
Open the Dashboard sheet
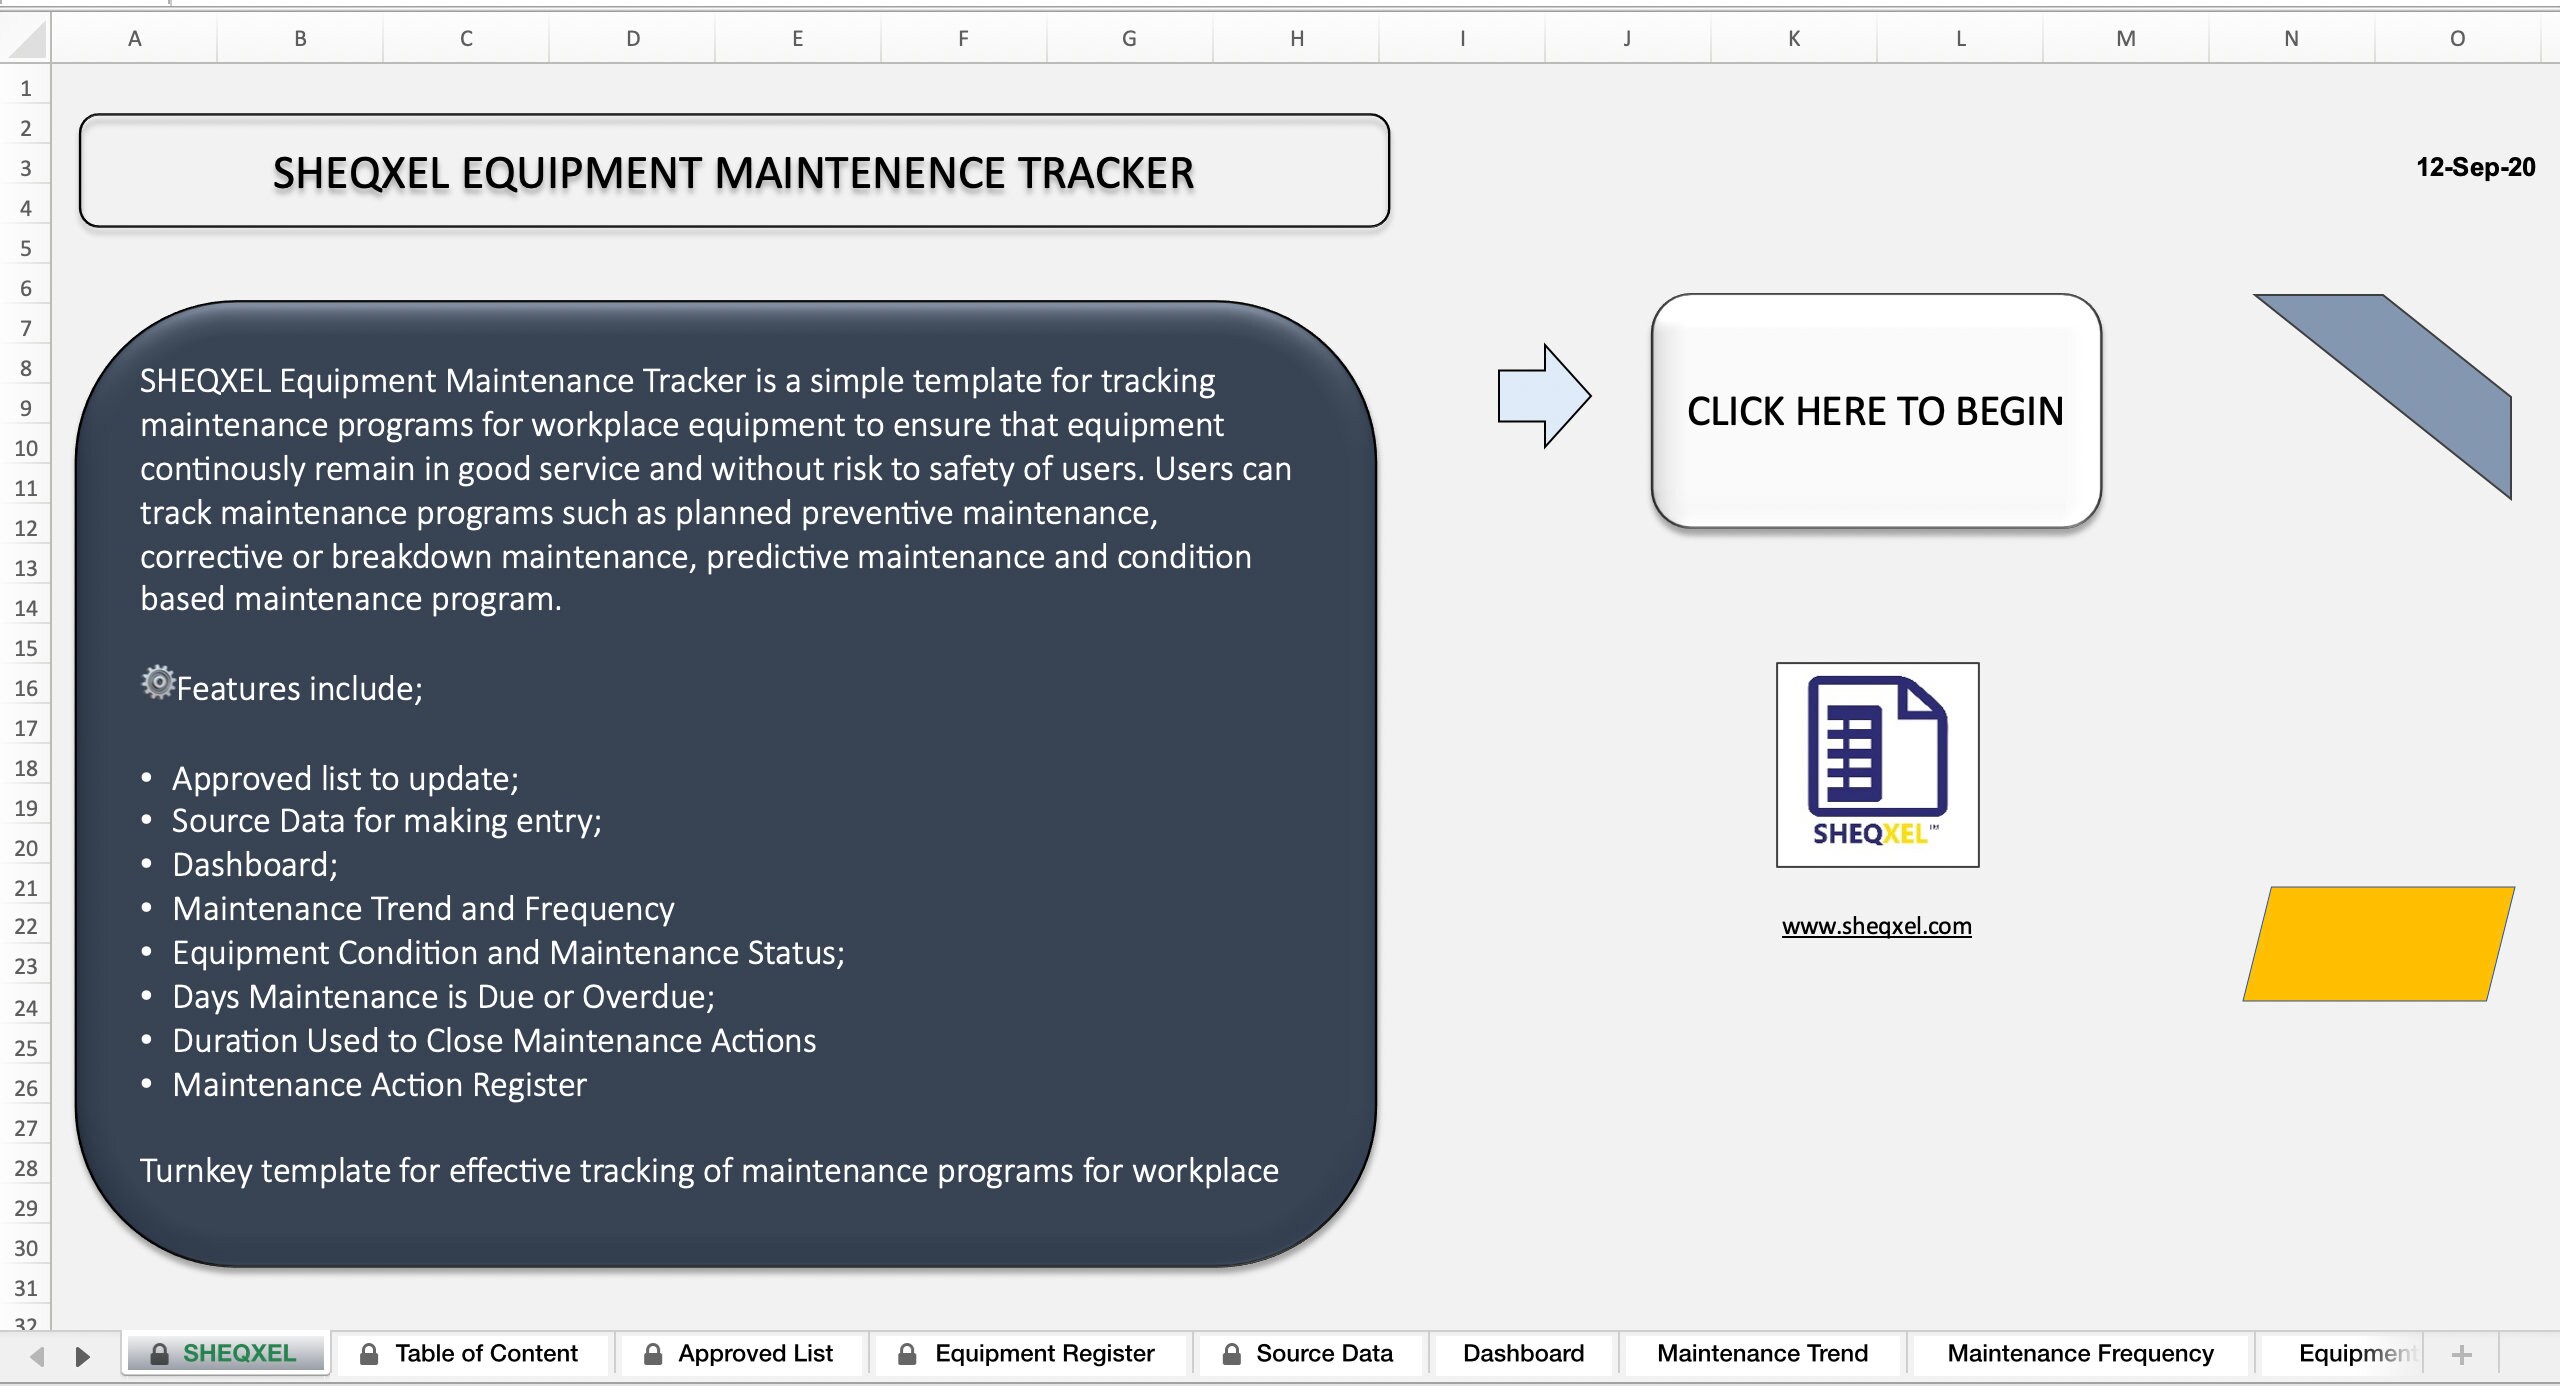(x=1522, y=1353)
